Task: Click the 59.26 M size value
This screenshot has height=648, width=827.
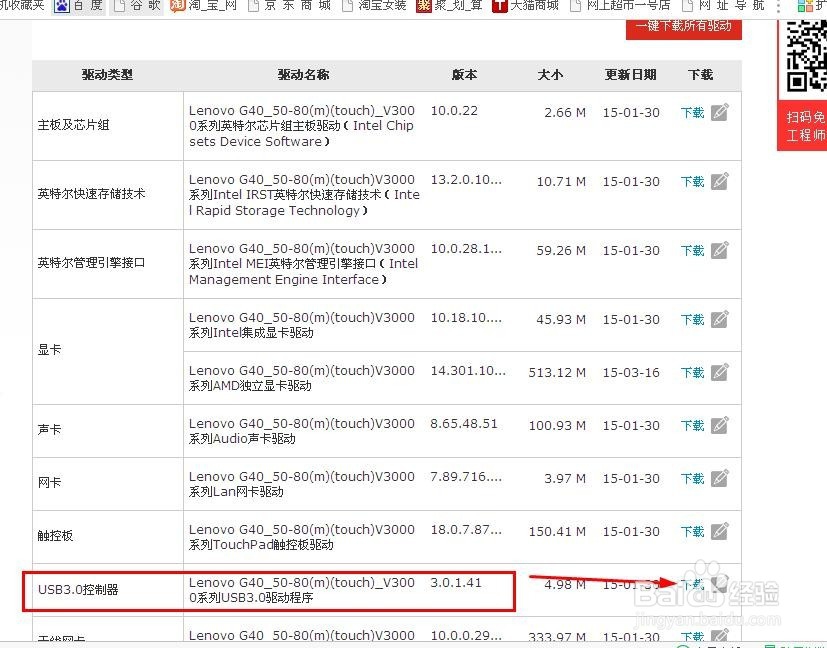Action: (x=561, y=251)
